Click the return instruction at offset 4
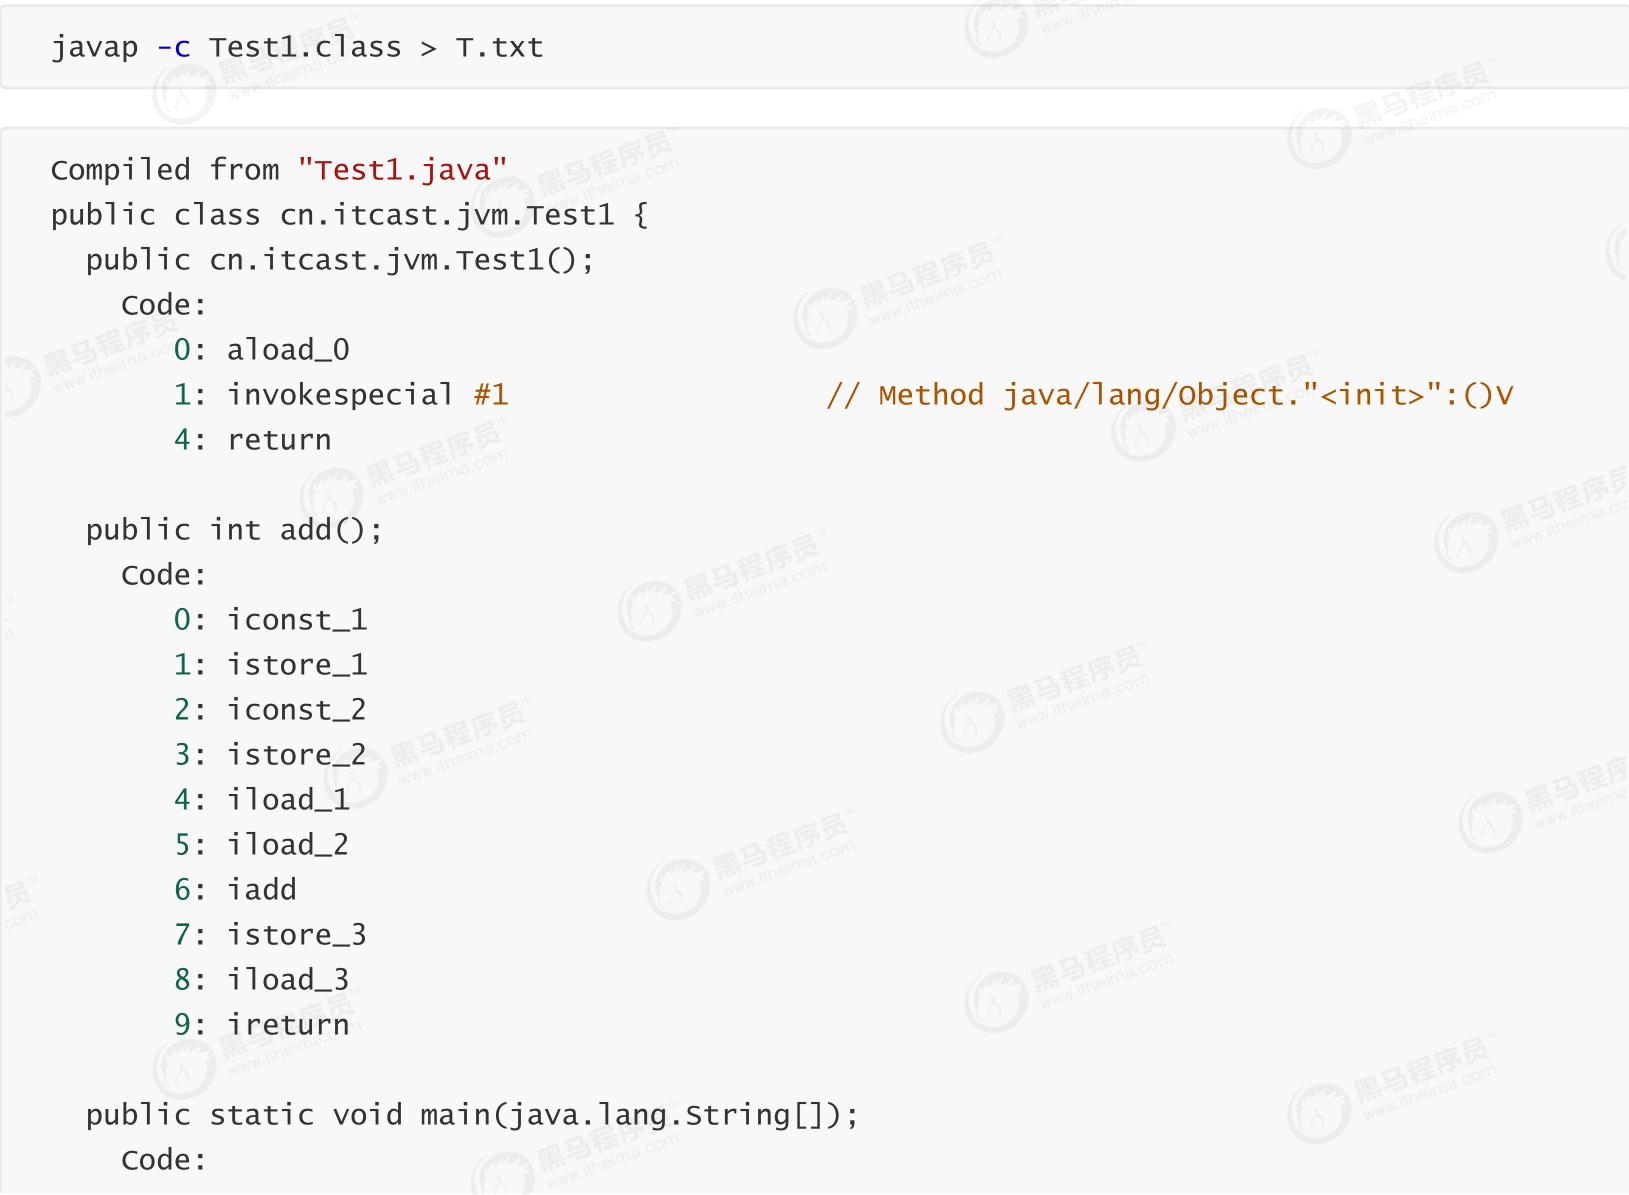 coord(279,440)
